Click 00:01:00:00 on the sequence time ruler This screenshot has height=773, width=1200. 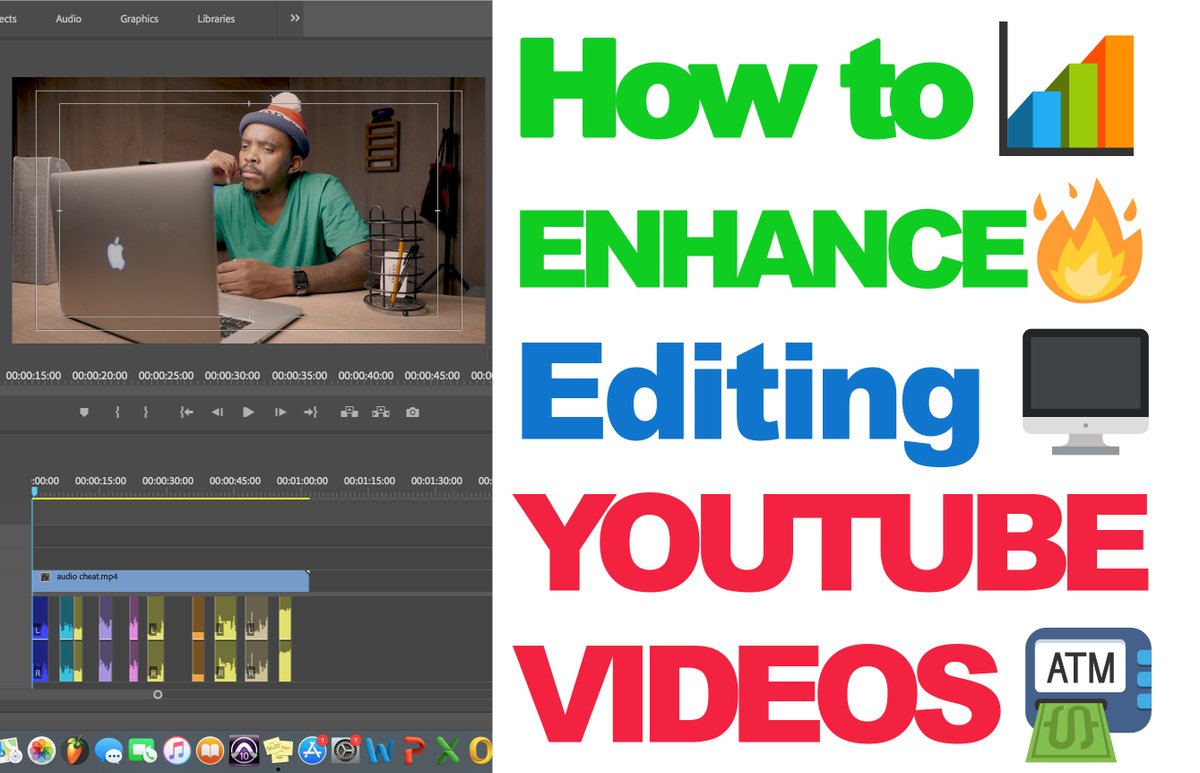[x=302, y=481]
